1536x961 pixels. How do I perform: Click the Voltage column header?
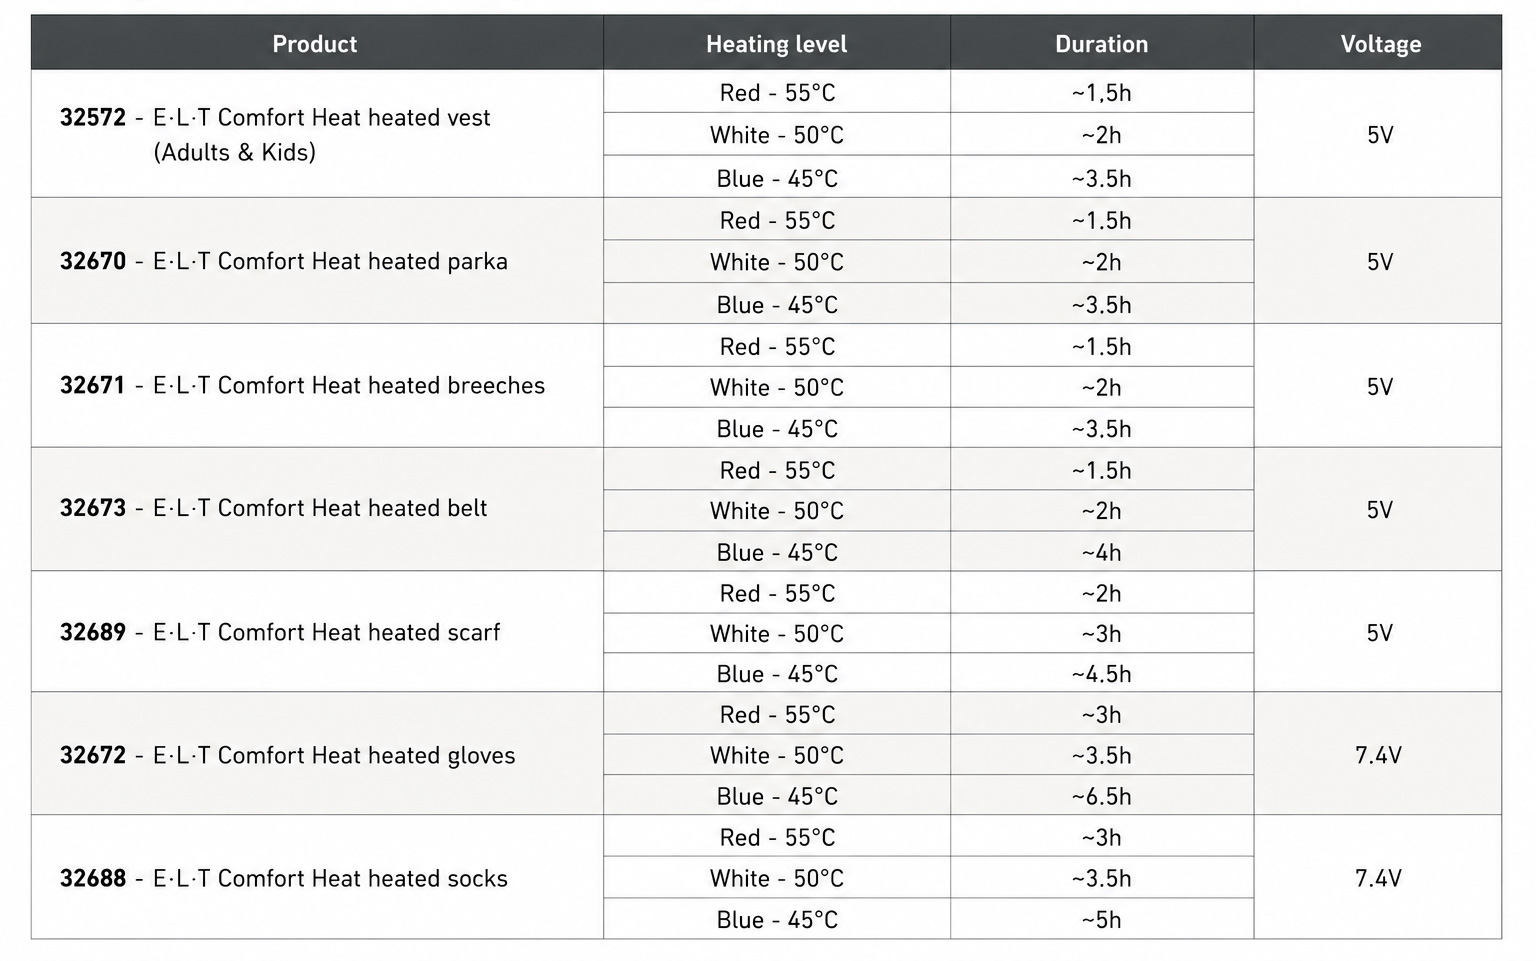pos(1379,43)
